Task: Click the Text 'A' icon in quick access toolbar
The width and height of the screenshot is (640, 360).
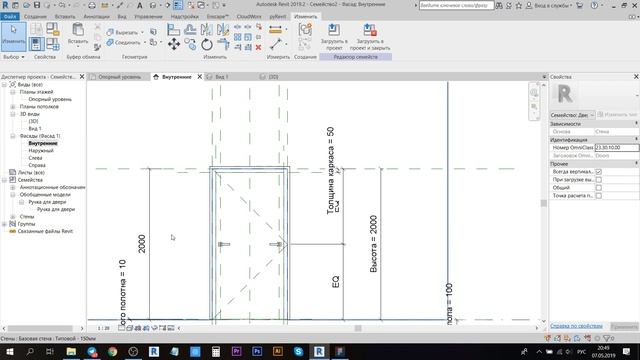Action: click(x=140, y=5)
